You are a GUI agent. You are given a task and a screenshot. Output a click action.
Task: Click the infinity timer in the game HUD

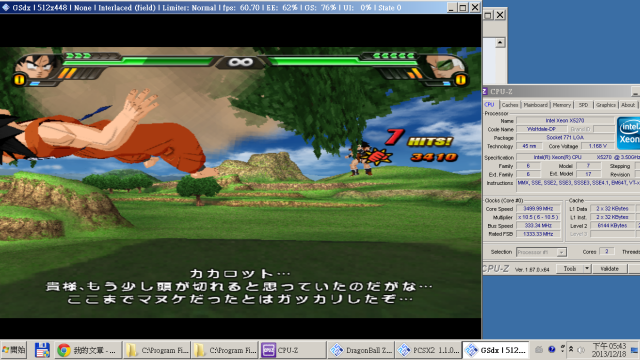point(240,62)
